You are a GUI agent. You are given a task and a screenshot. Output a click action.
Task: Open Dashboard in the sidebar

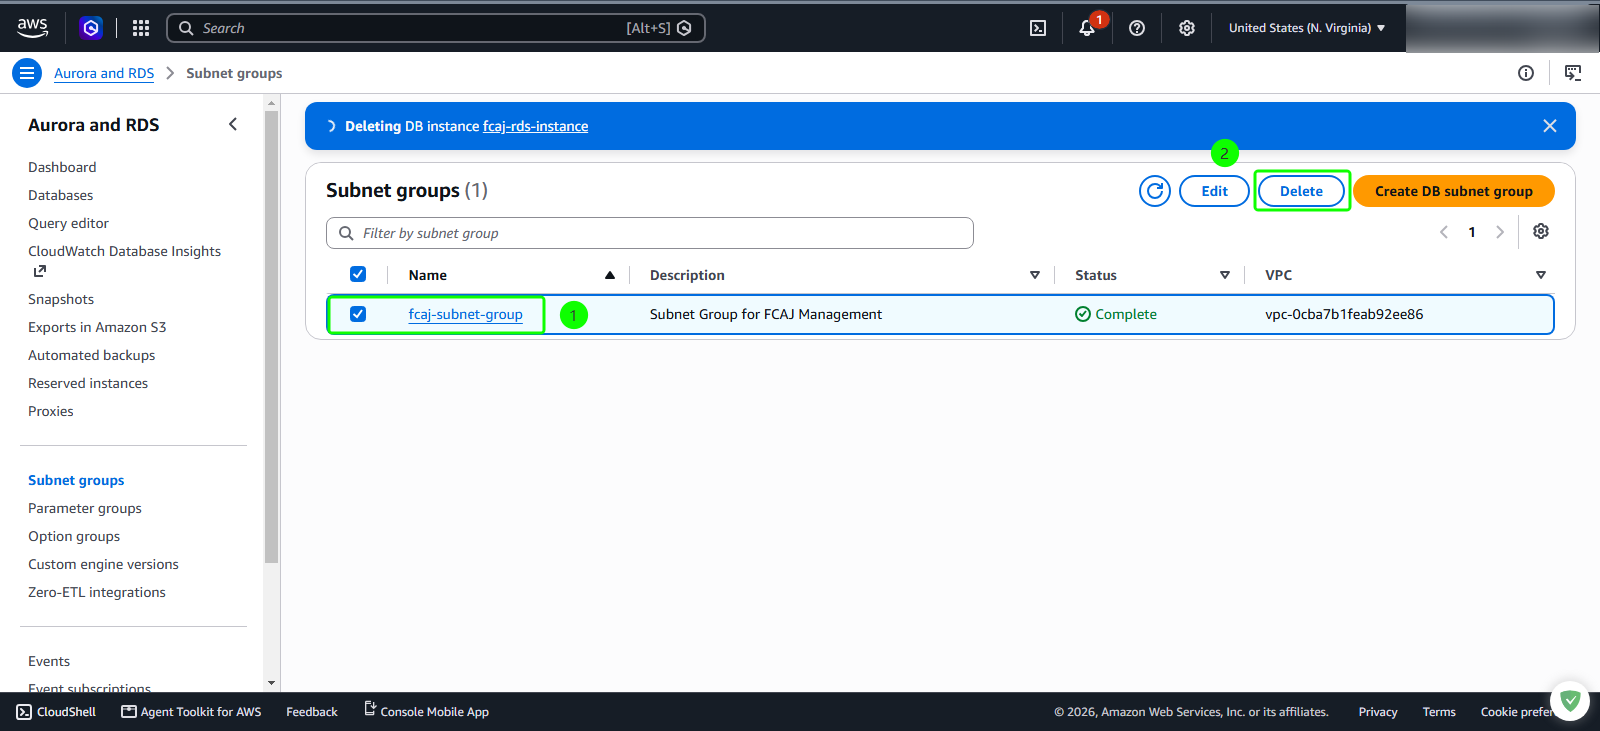tap(62, 167)
